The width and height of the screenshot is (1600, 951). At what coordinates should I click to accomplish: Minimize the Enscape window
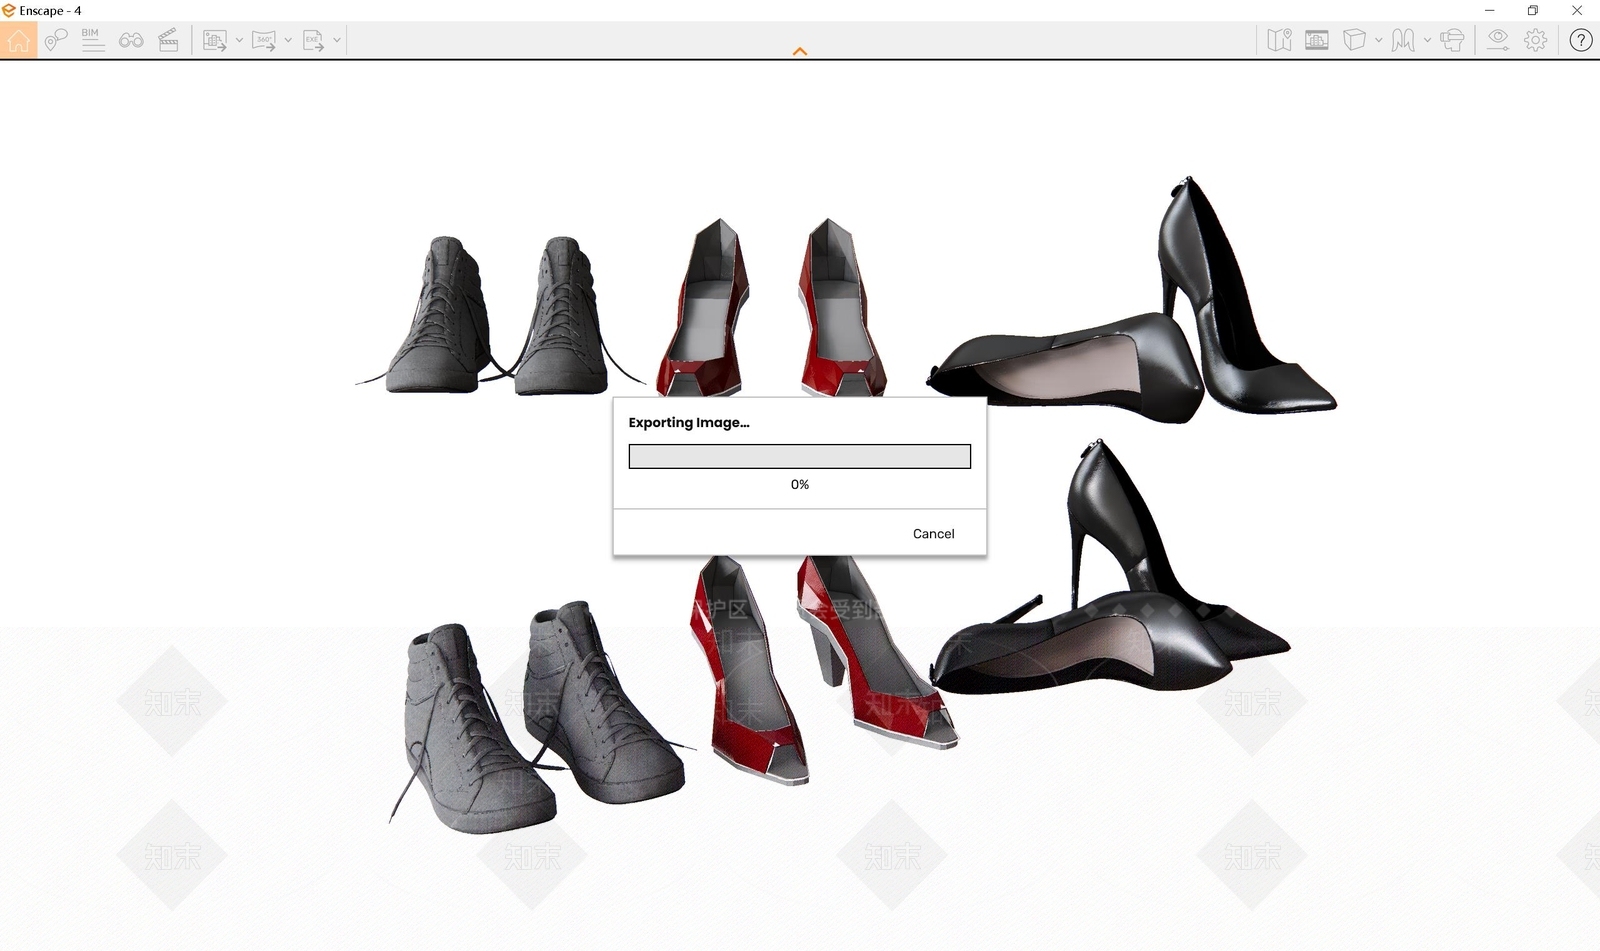[1489, 10]
